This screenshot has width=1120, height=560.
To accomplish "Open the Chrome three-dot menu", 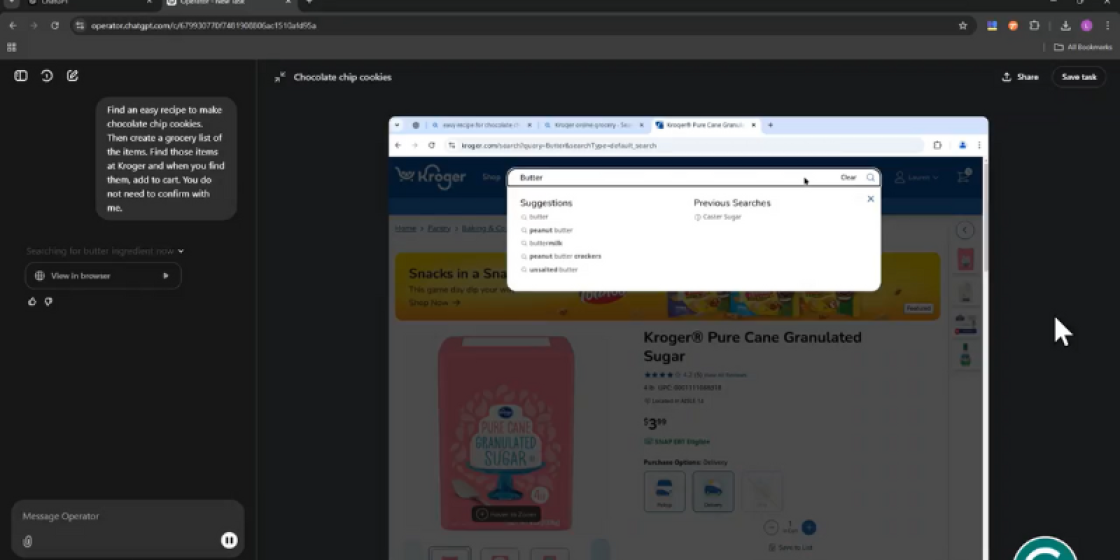I will coord(1107,25).
